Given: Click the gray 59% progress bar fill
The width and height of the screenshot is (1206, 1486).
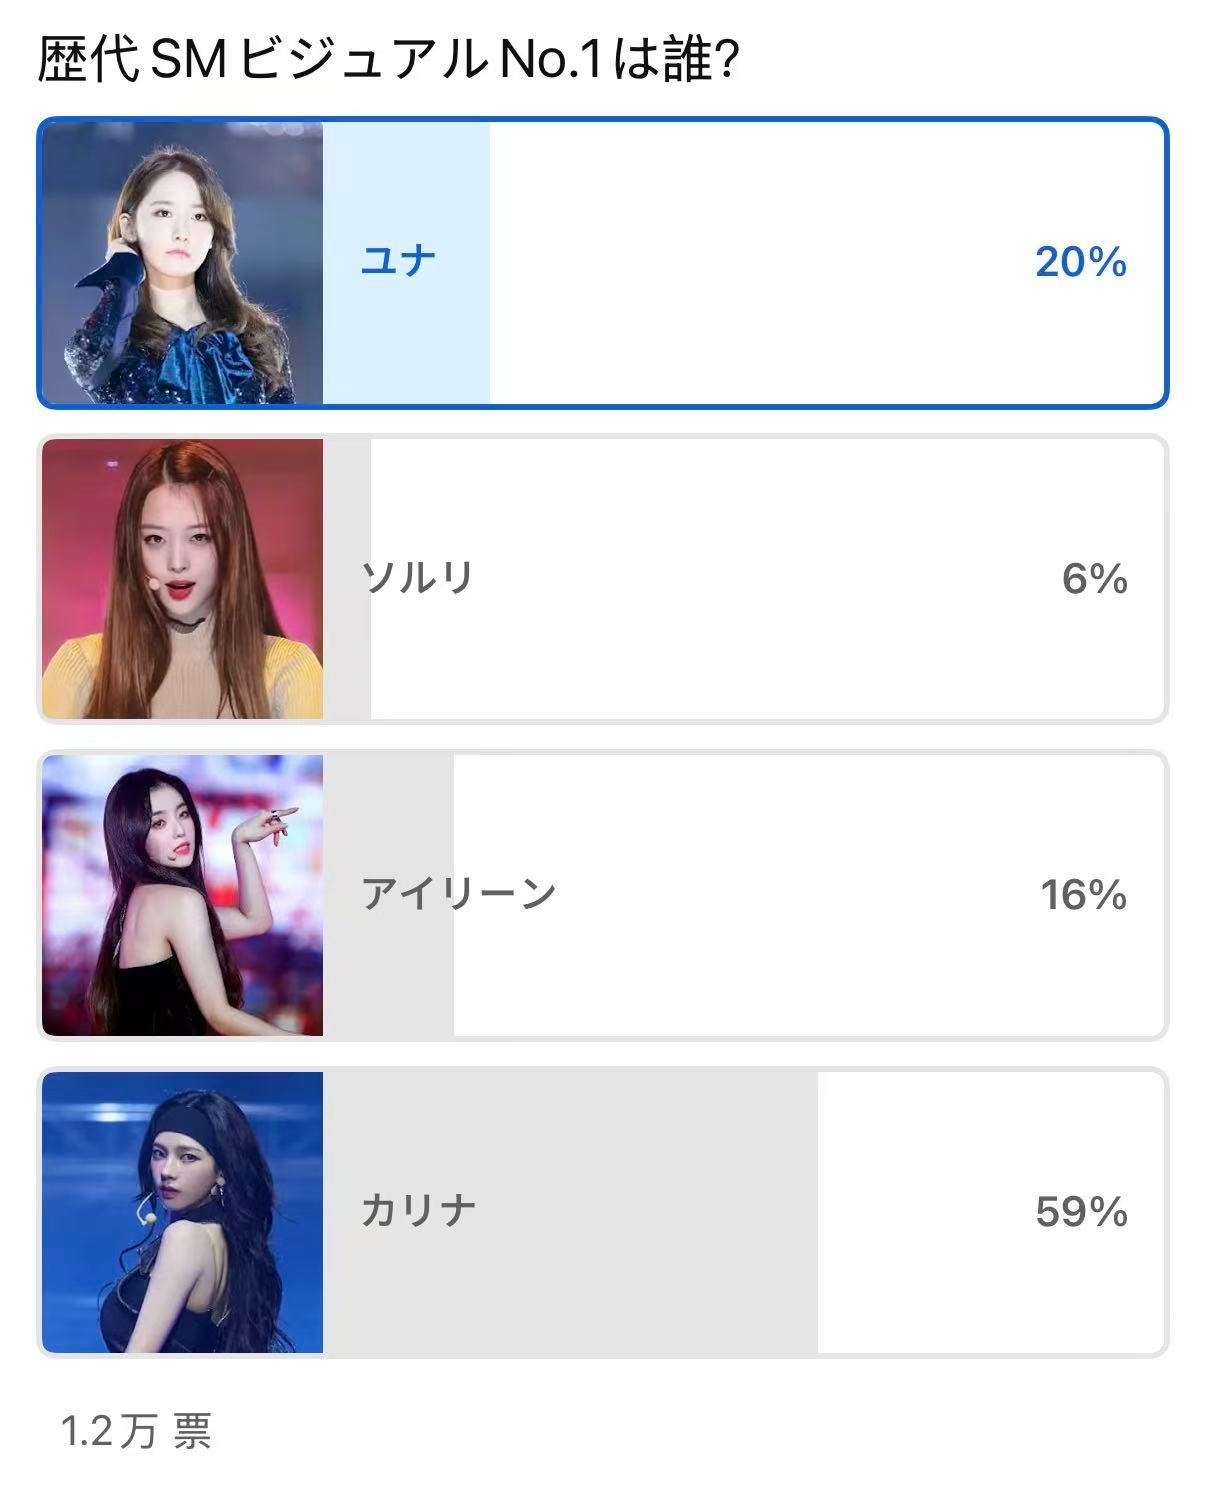Looking at the screenshot, I should click(x=570, y=1212).
